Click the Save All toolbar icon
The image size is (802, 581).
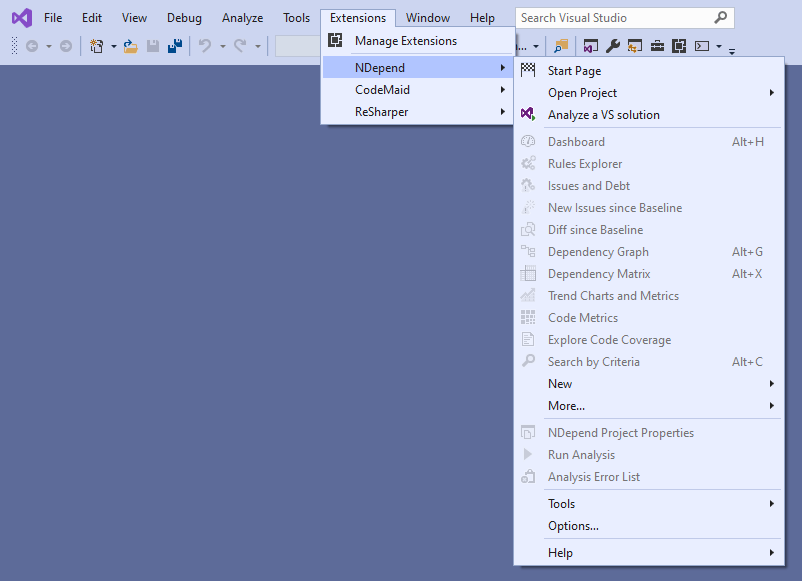point(175,47)
